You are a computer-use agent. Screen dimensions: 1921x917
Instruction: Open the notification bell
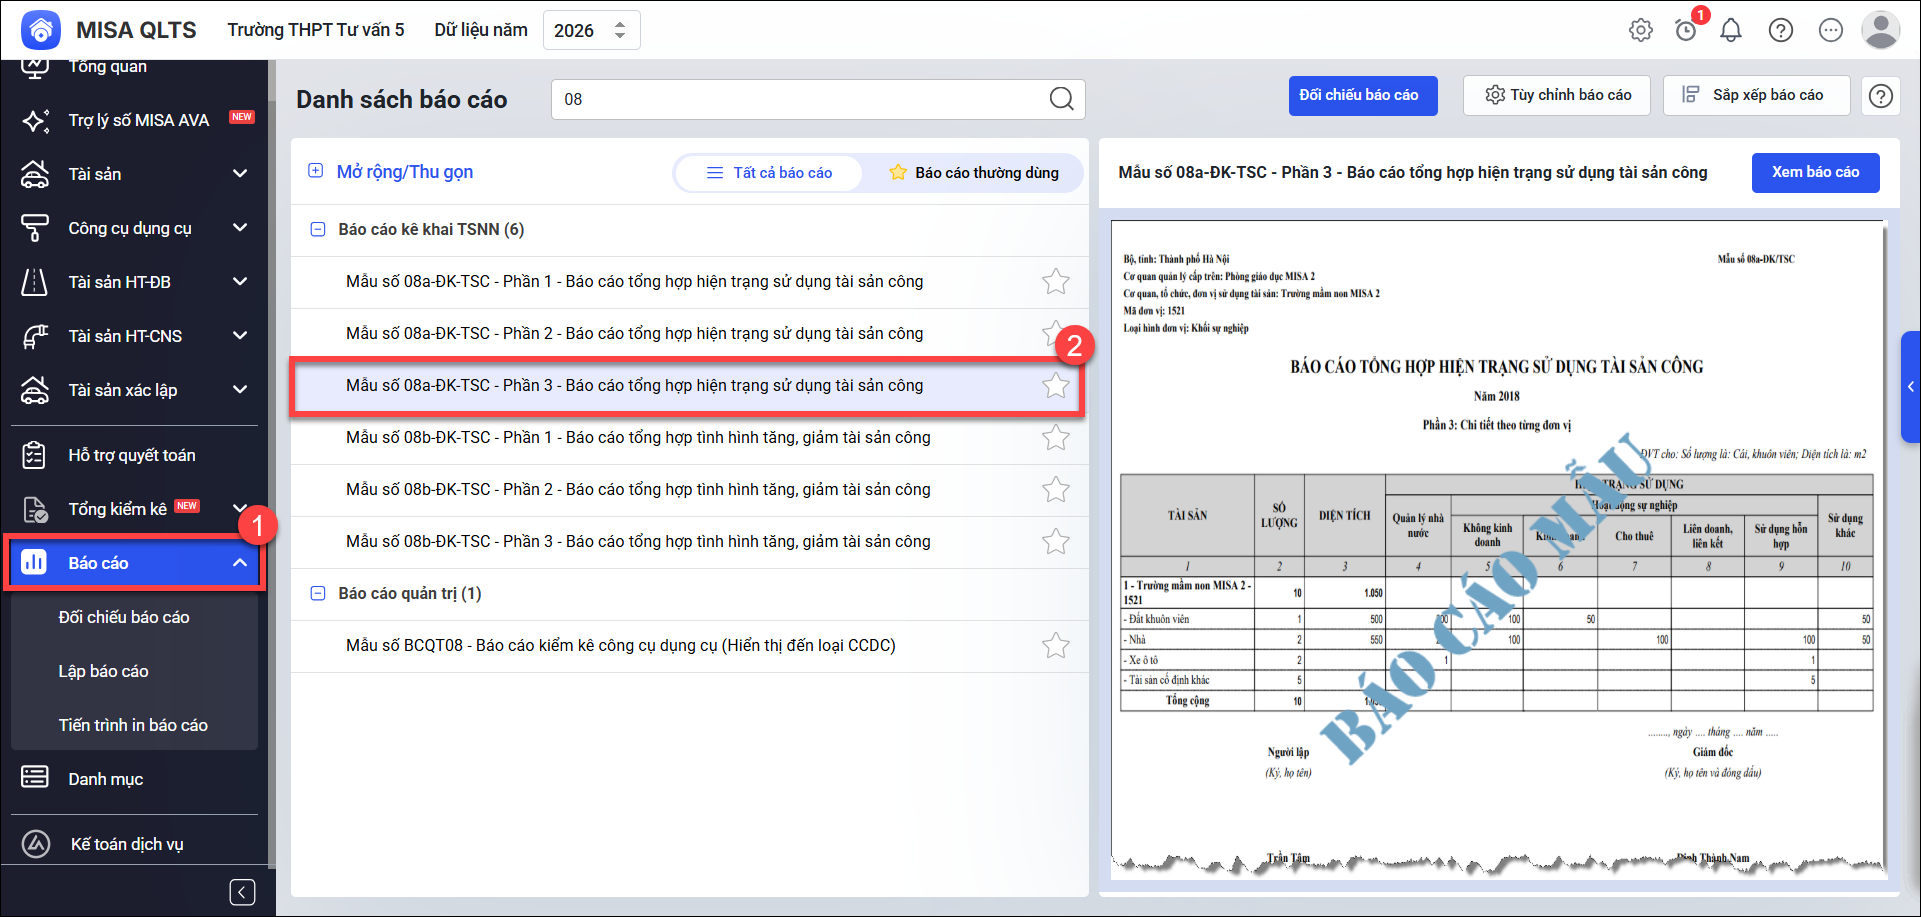(1731, 30)
